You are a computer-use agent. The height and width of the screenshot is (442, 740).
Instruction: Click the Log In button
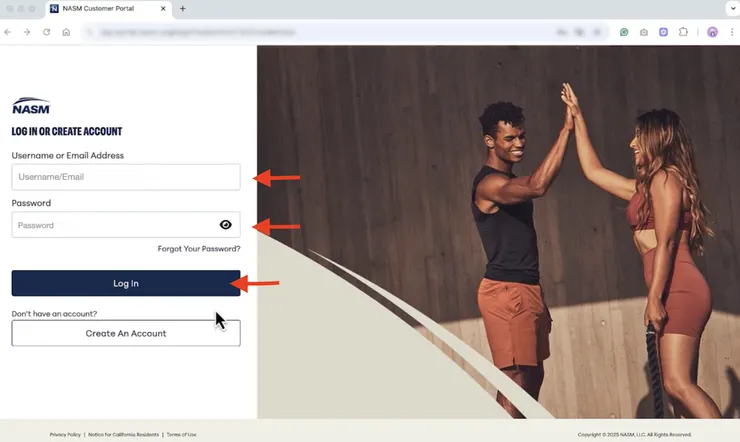[126, 283]
